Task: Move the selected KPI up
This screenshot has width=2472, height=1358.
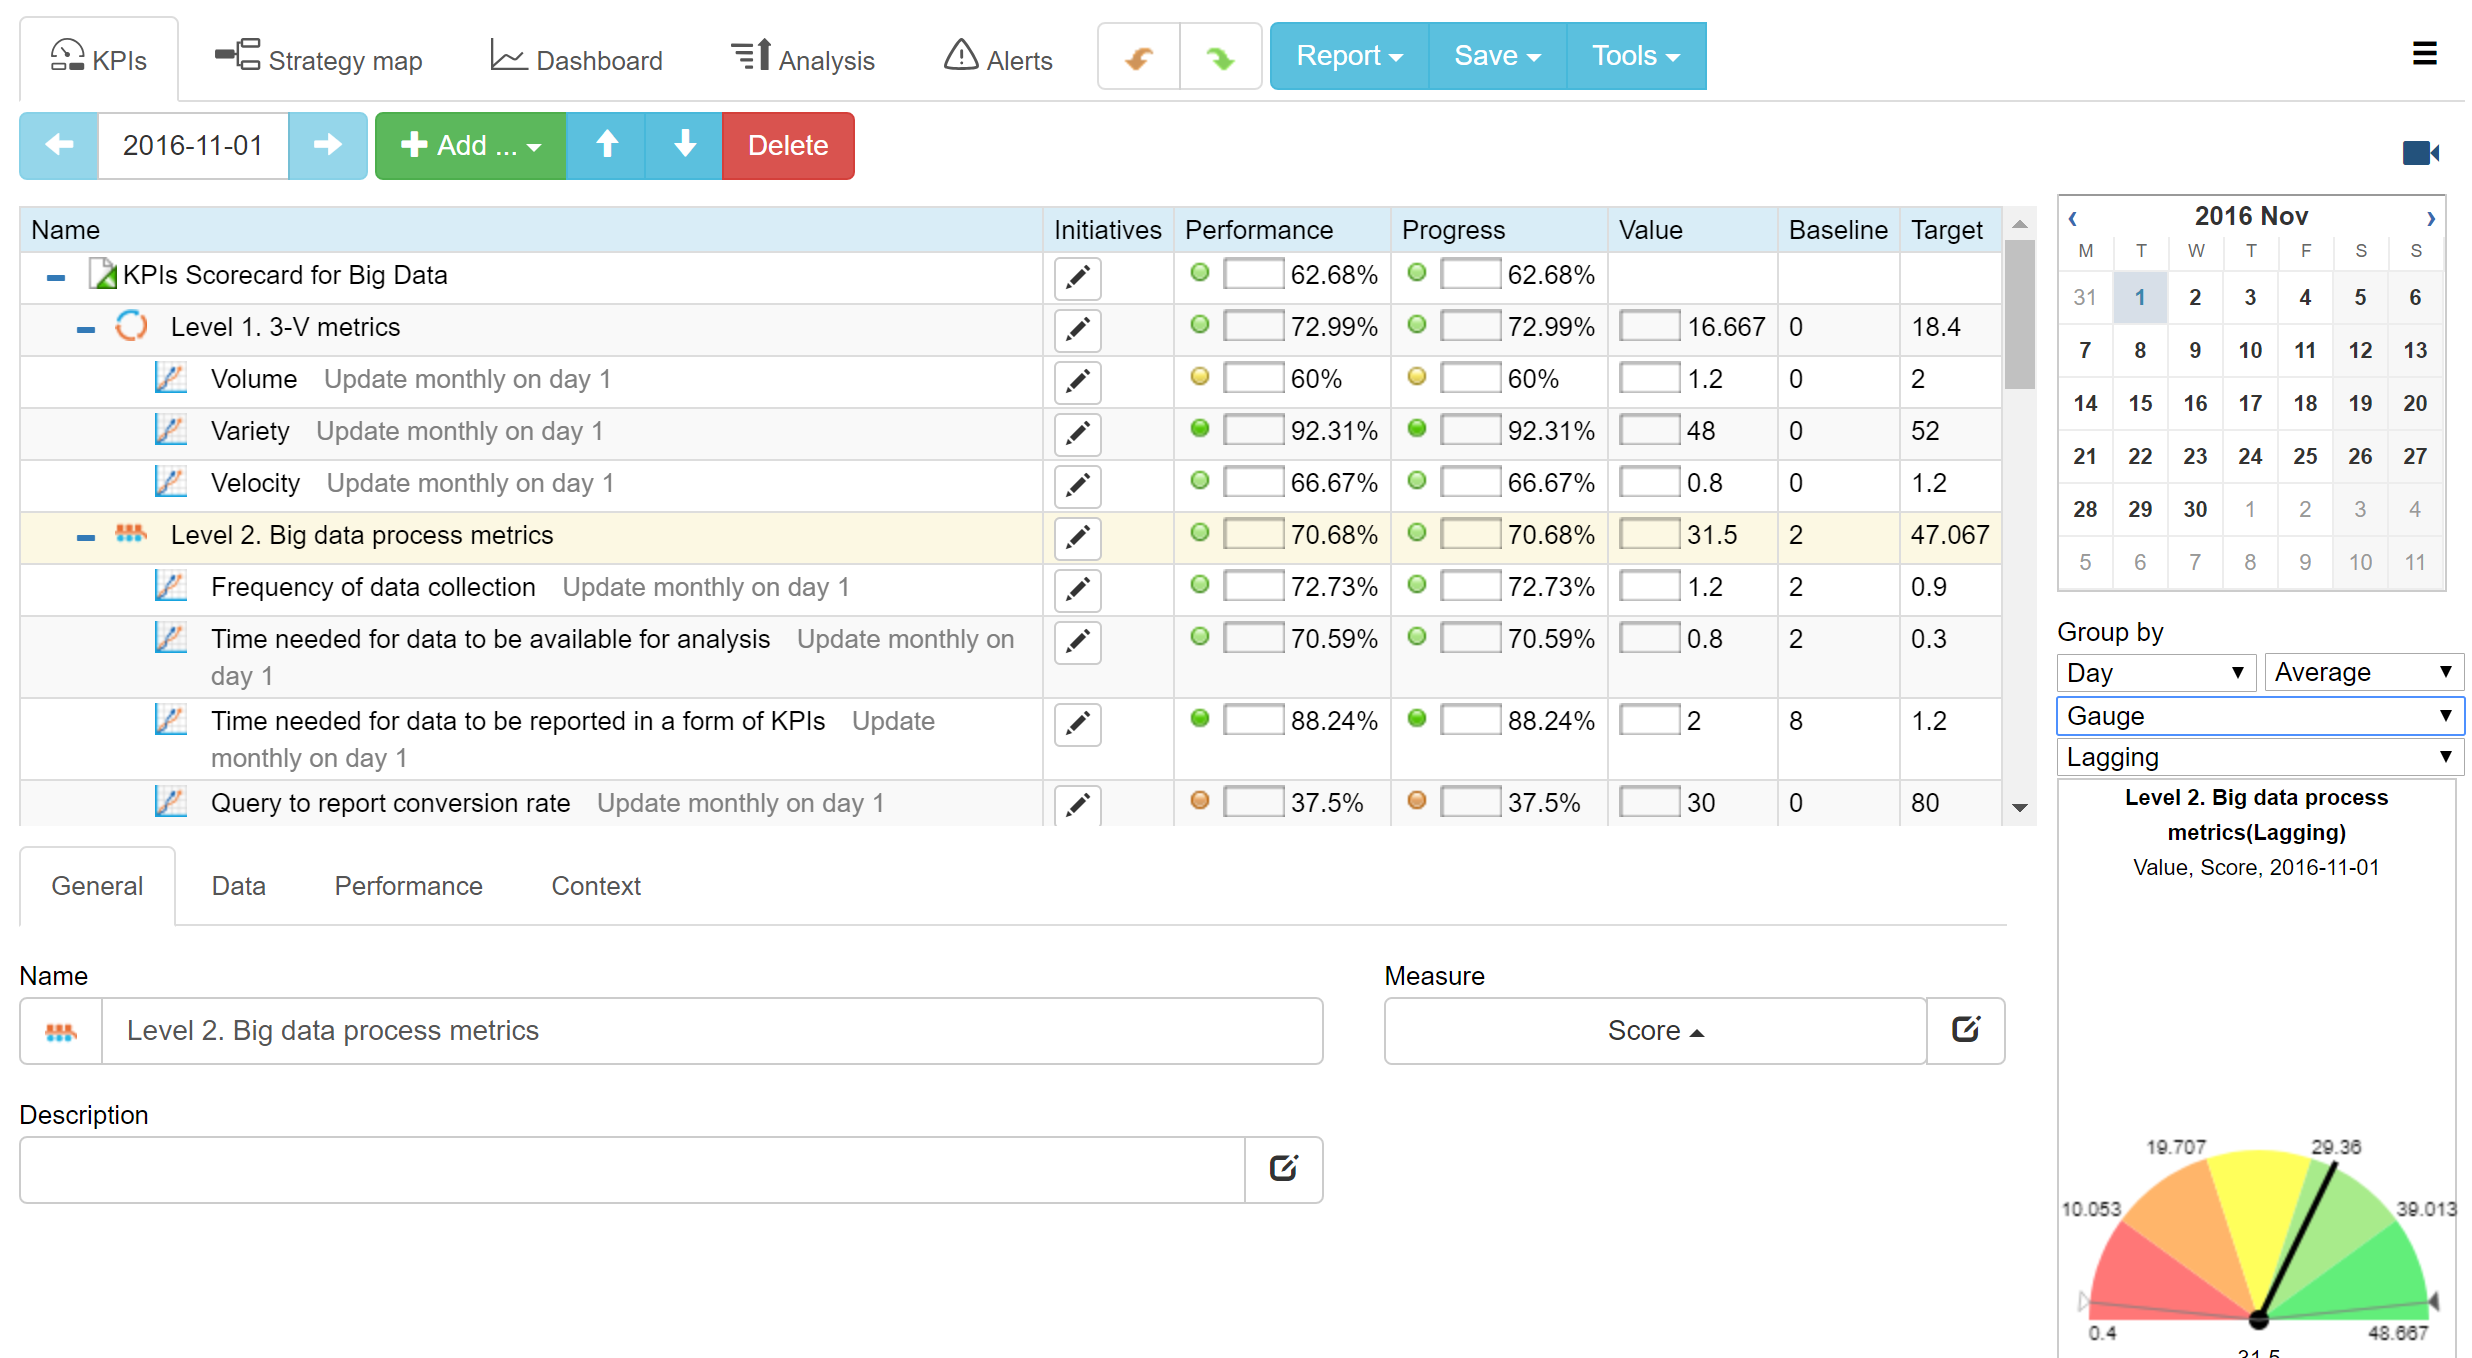Action: pyautogui.click(x=606, y=146)
